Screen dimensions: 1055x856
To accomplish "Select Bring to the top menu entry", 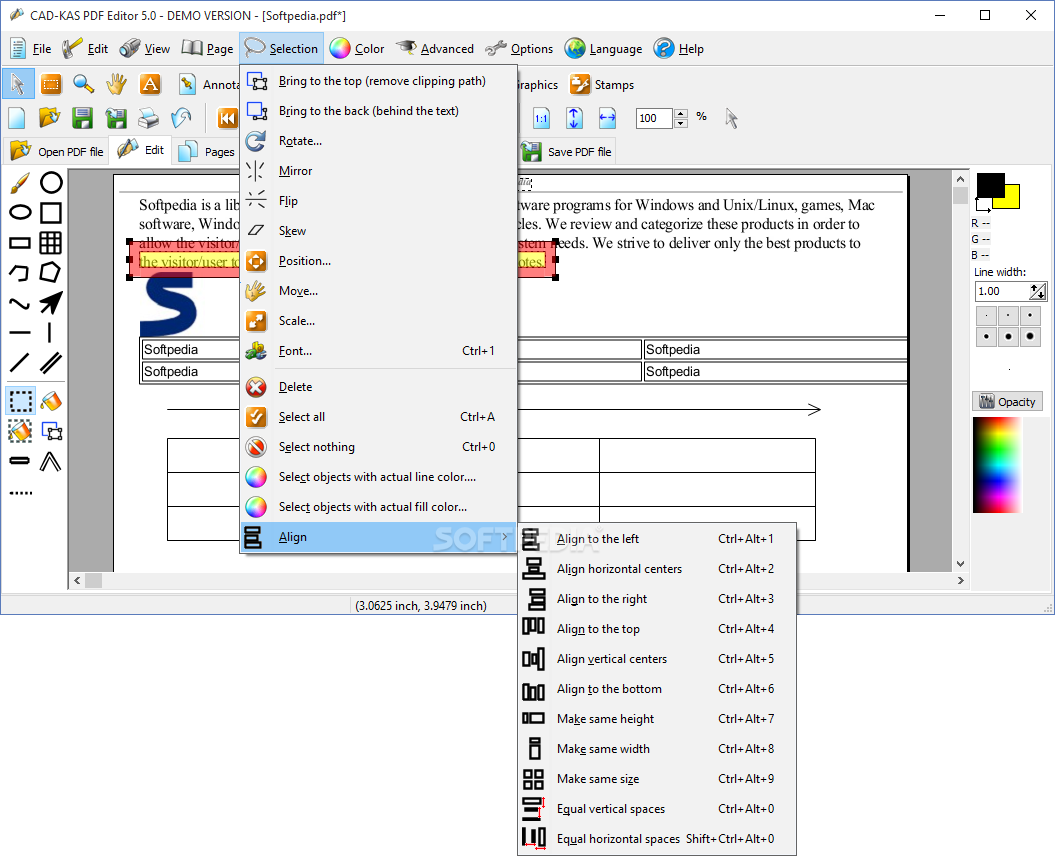I will click(378, 81).
